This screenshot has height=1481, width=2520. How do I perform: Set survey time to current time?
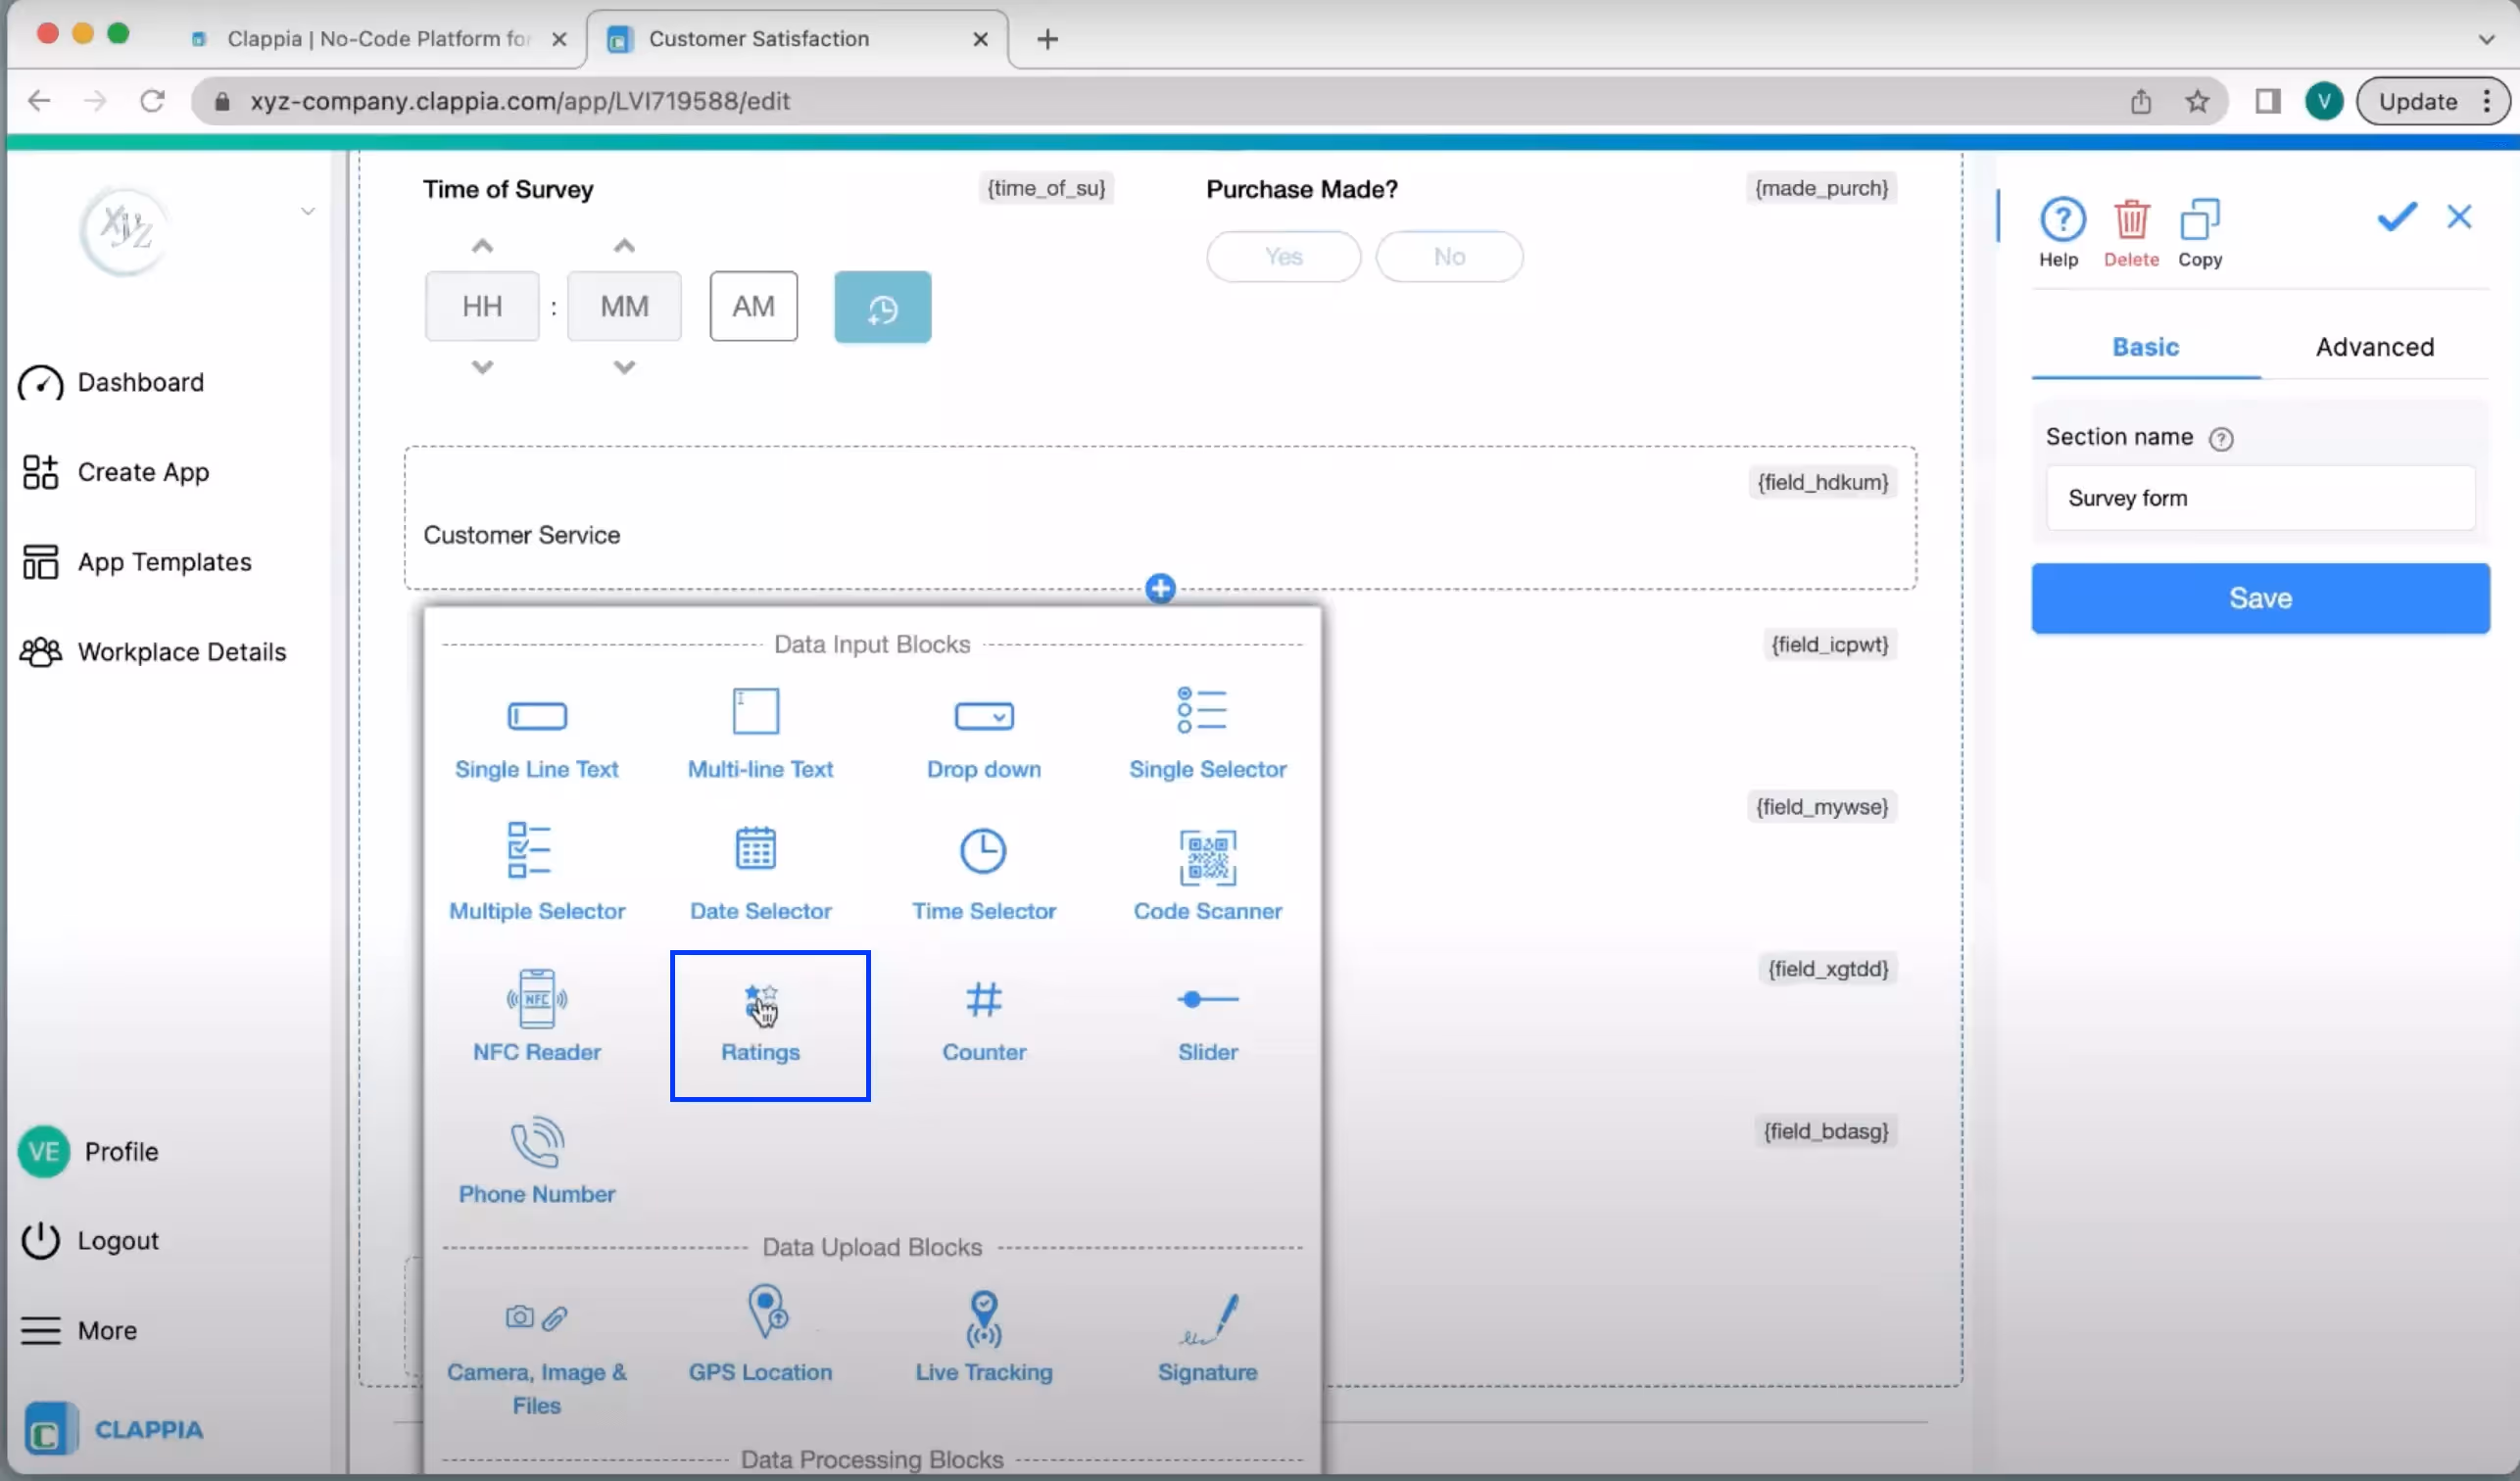click(882, 307)
